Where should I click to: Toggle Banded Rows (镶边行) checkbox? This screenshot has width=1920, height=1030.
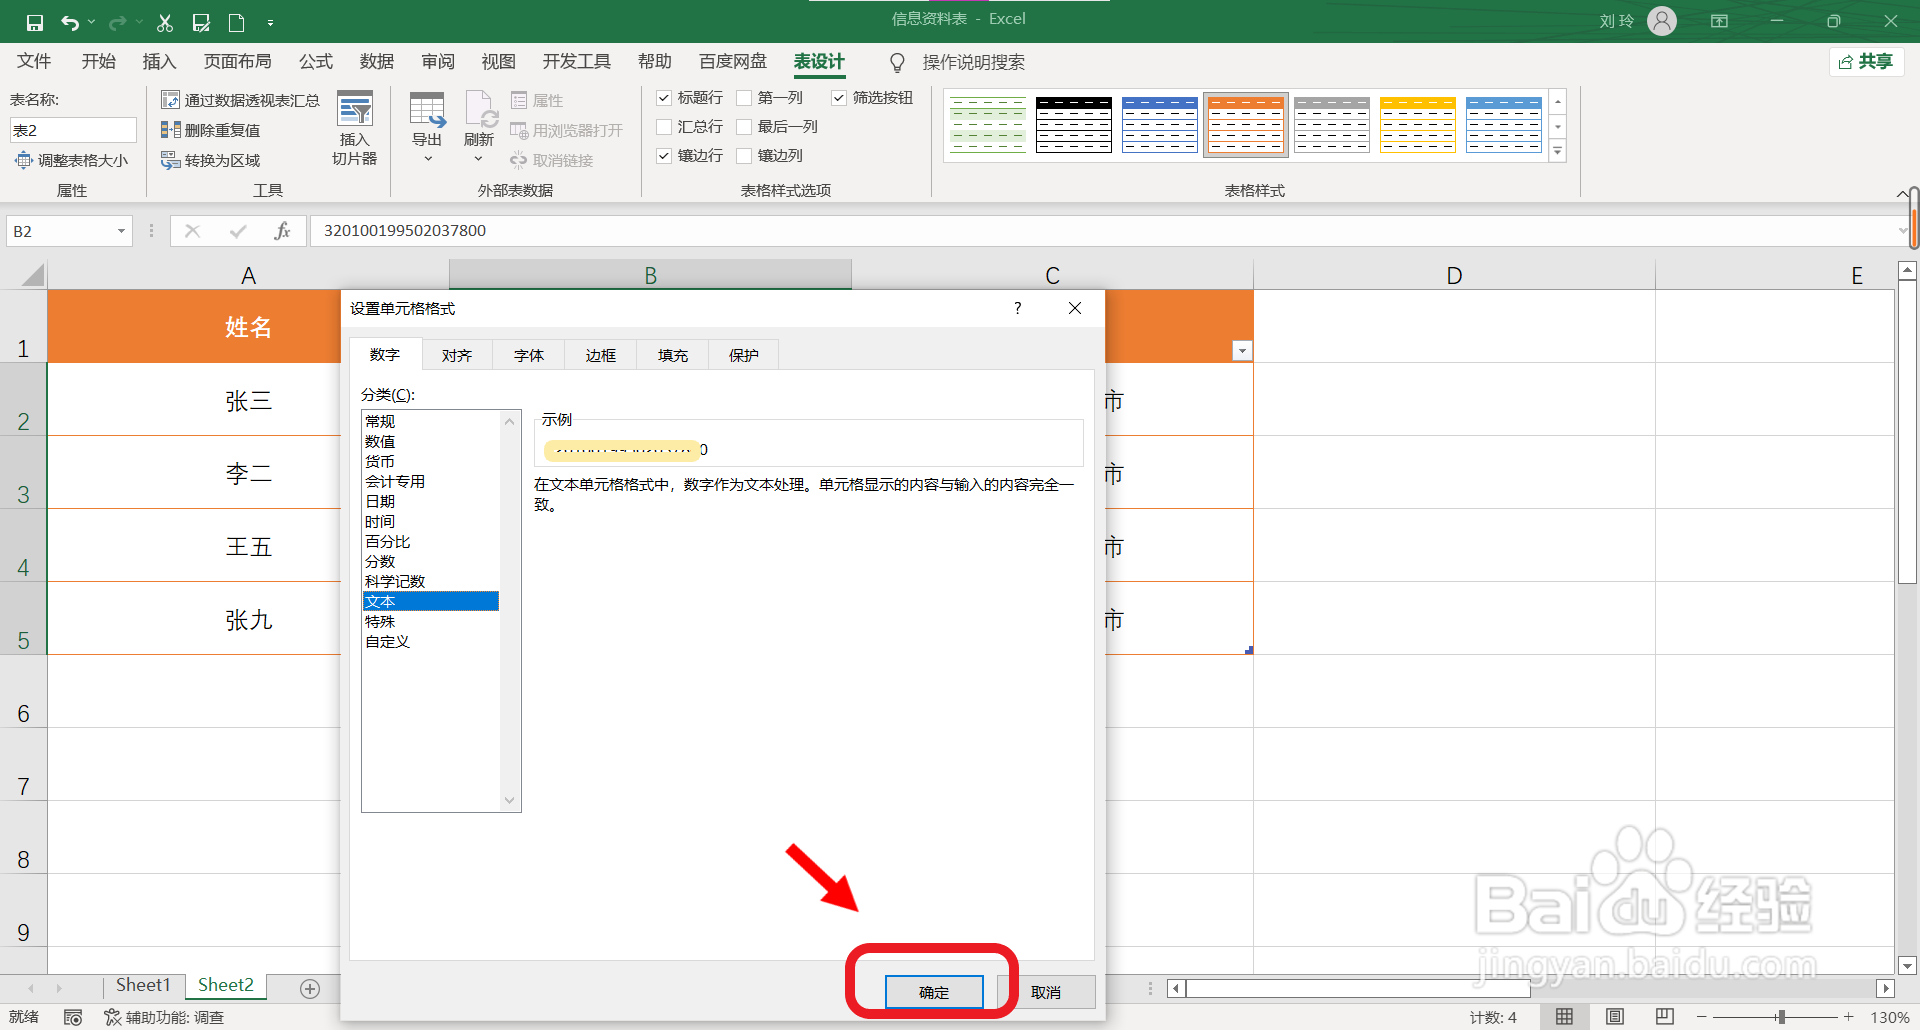(x=664, y=156)
